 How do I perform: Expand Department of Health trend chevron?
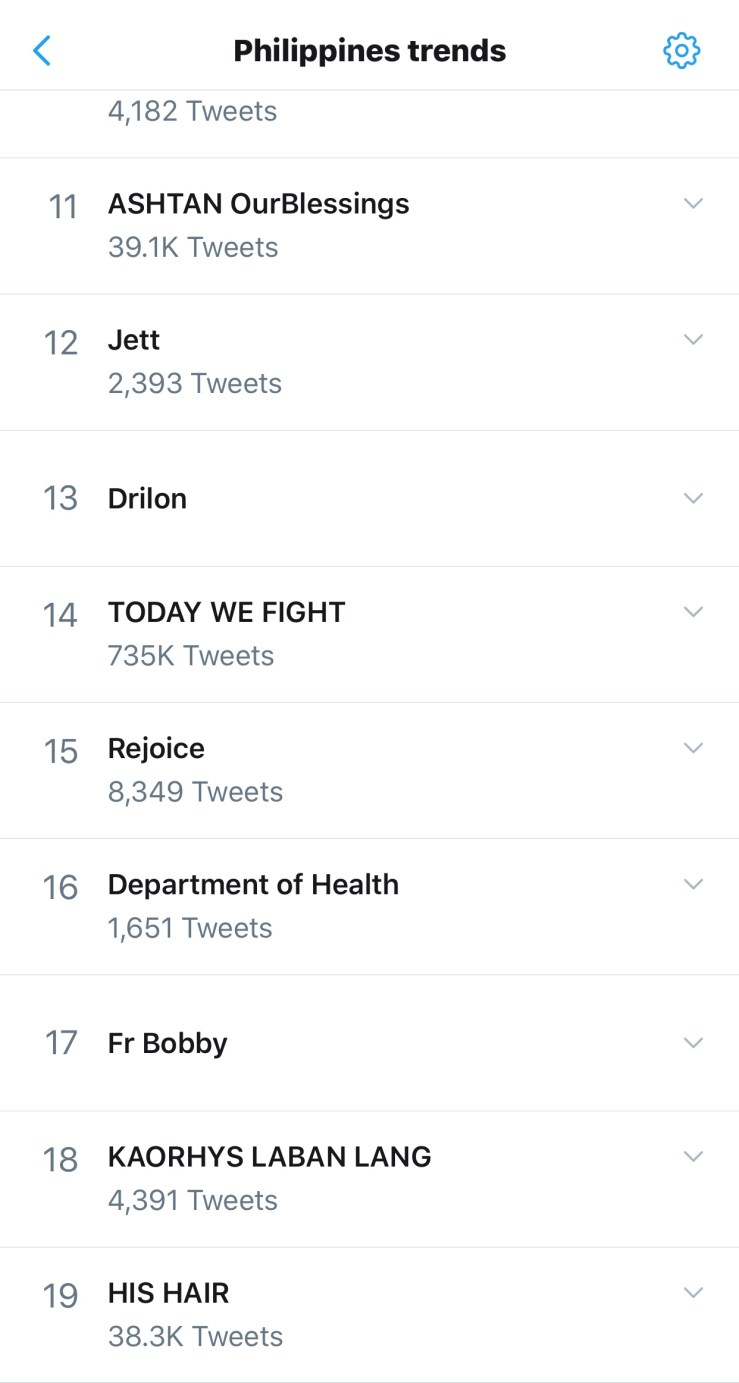(693, 883)
